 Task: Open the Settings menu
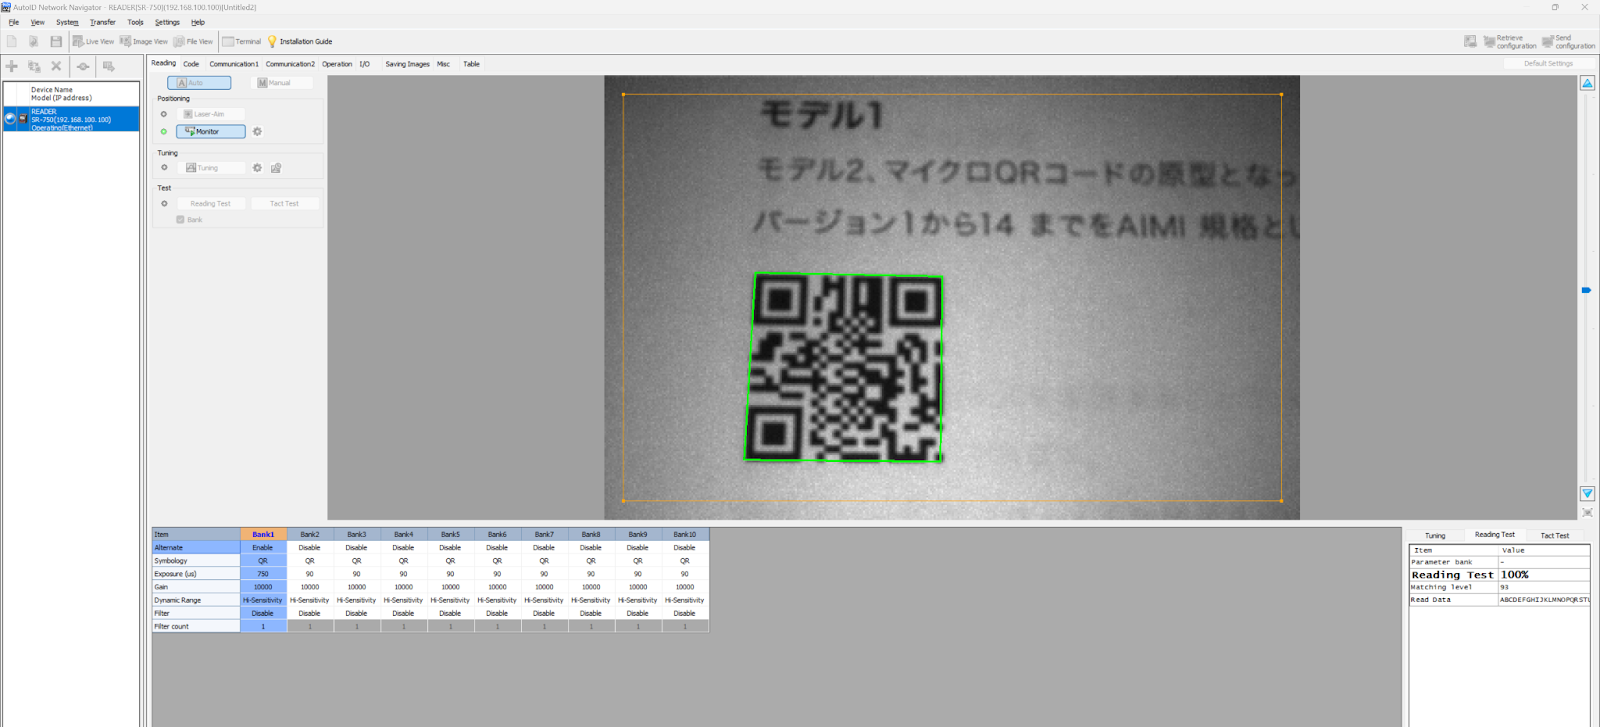[167, 22]
